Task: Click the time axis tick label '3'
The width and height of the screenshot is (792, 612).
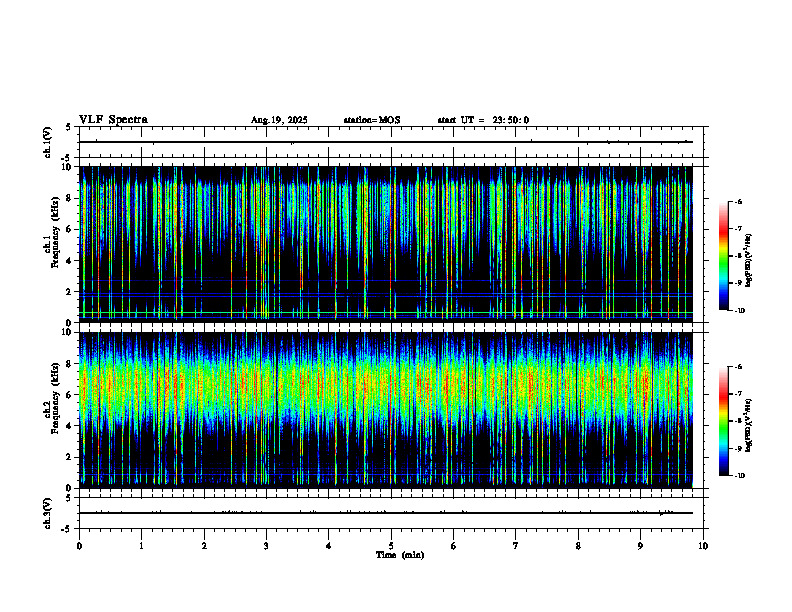Action: 266,546
